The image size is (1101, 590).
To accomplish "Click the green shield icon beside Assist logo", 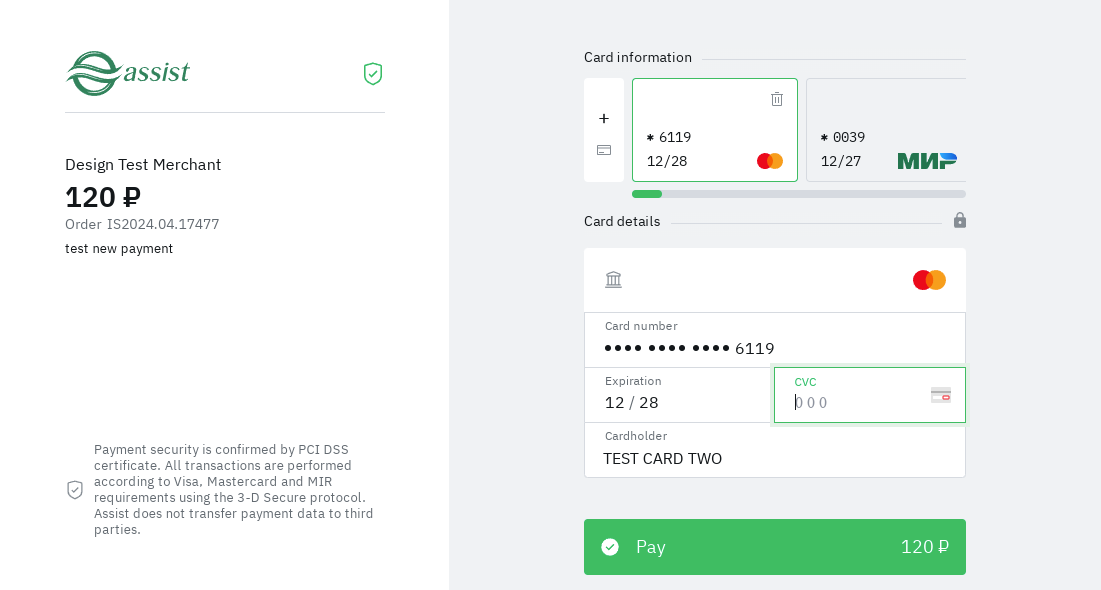I will 373,74.
